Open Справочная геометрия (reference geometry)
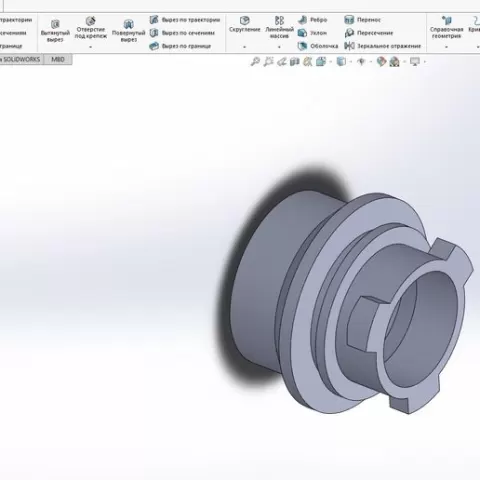Image resolution: width=480 pixels, height=480 pixels. point(447,27)
